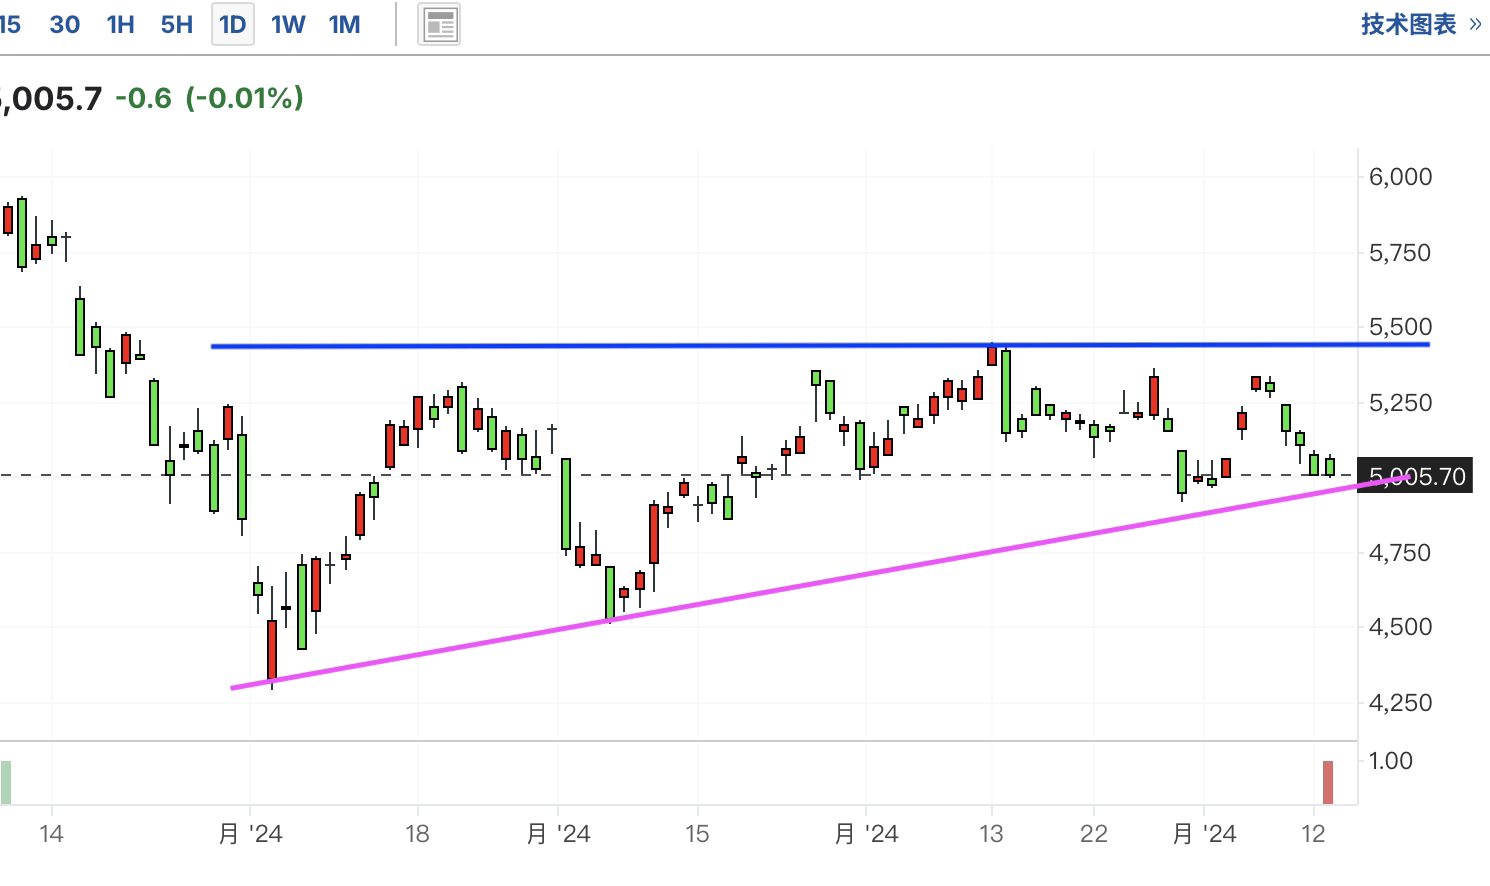Switch to the 1H timeframe
1490x886 pixels.
click(x=120, y=25)
